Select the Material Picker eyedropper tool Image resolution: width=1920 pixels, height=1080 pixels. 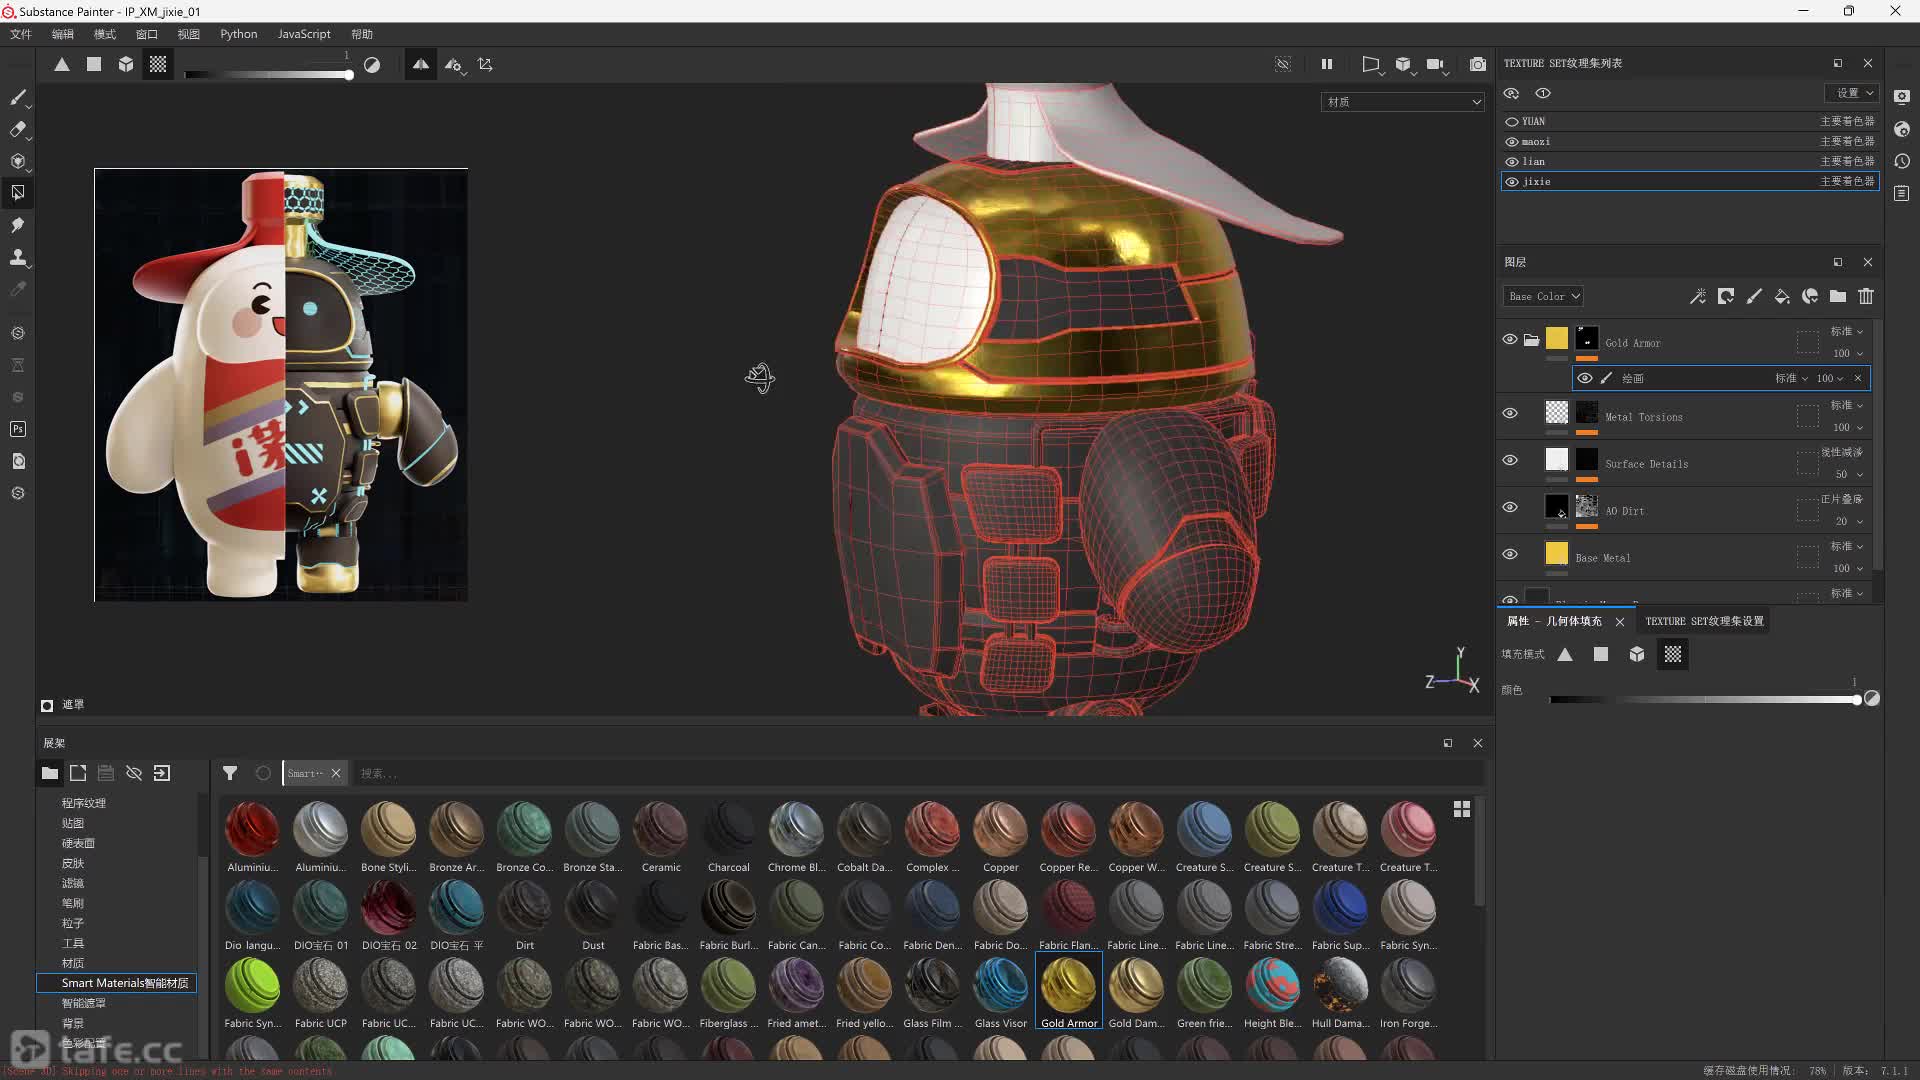(18, 289)
